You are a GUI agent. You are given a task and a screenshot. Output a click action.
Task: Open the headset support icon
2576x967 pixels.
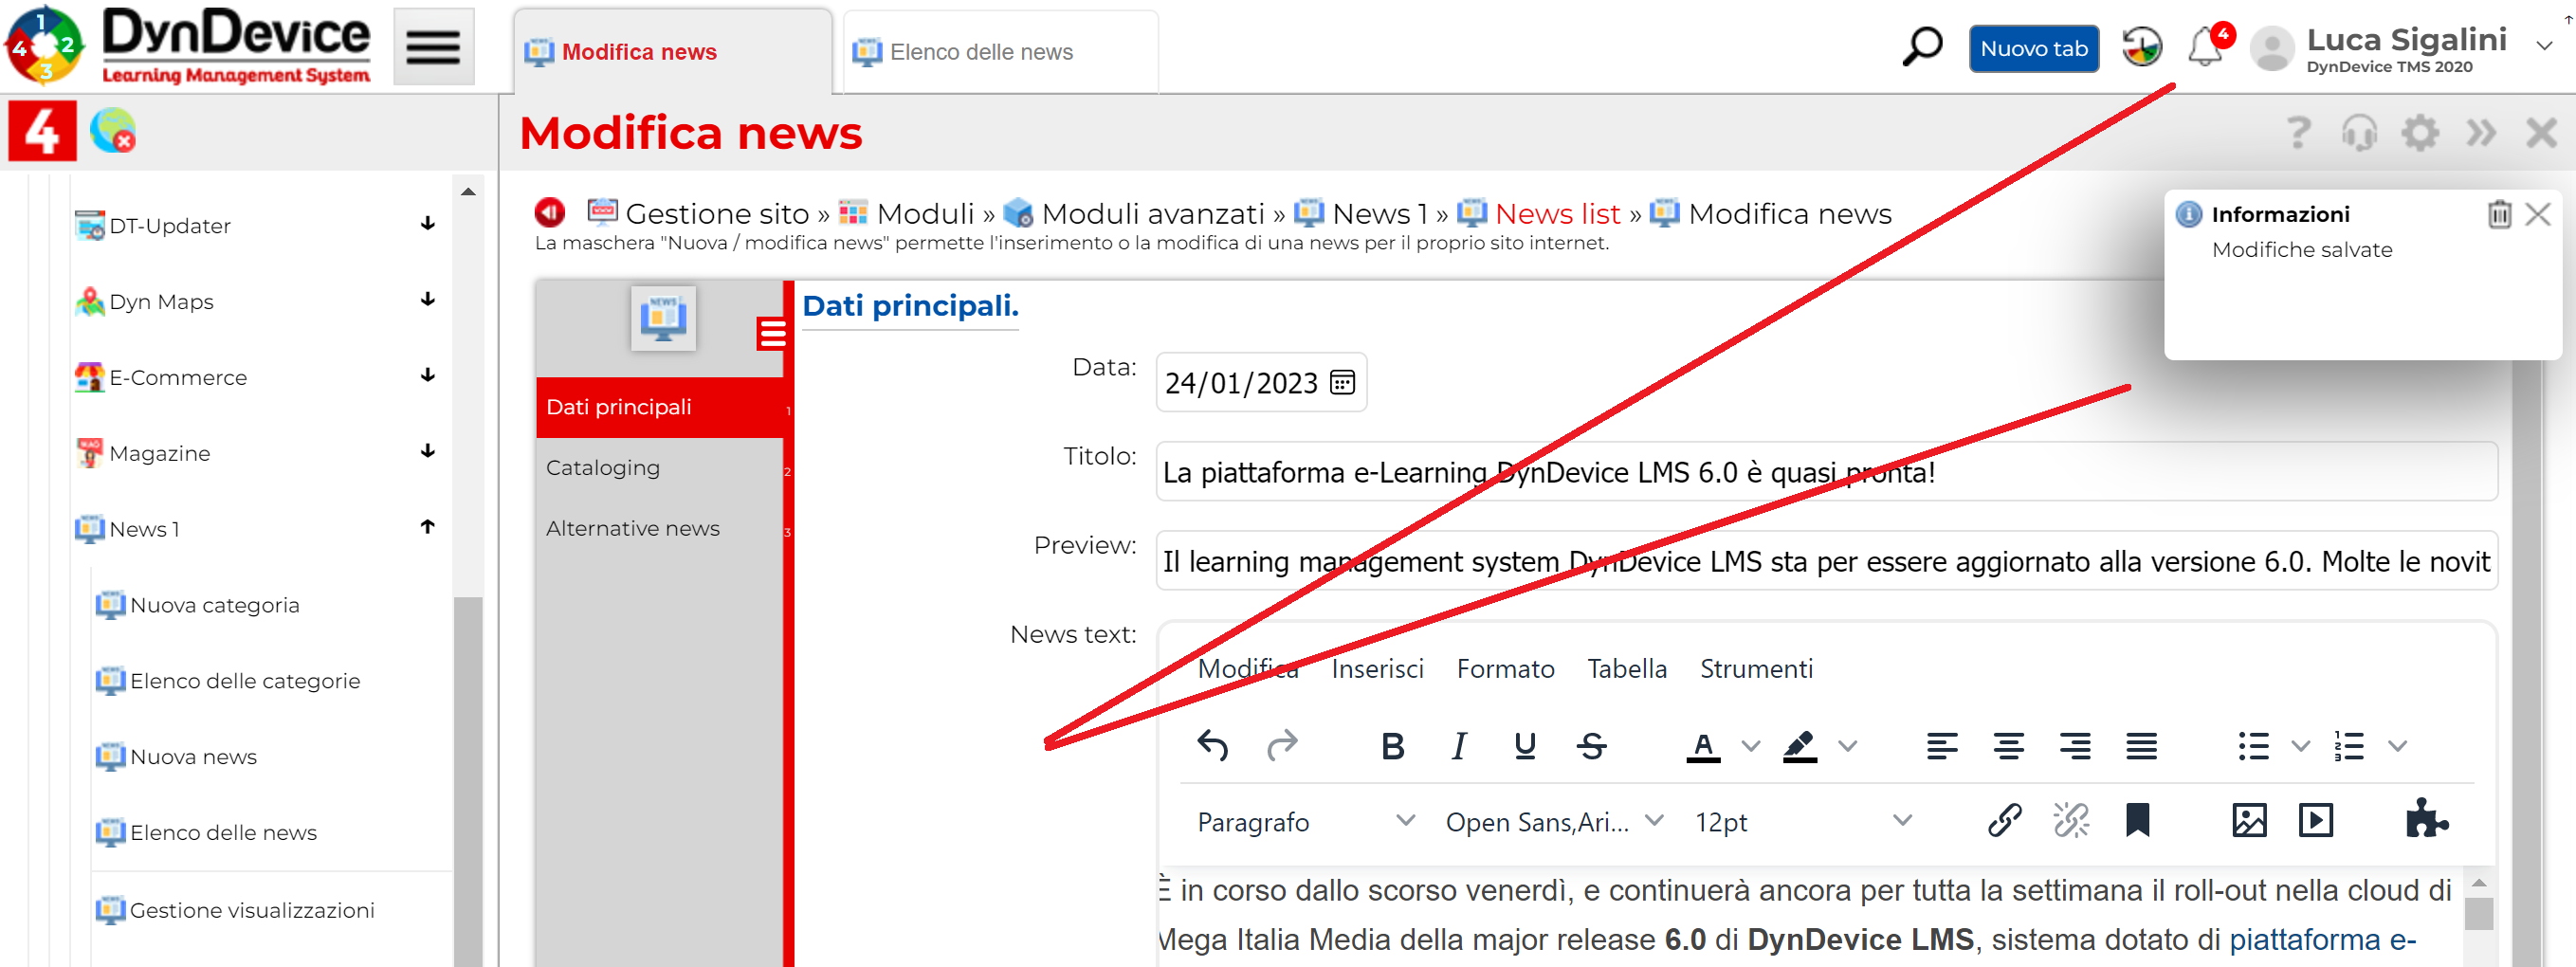point(2358,133)
